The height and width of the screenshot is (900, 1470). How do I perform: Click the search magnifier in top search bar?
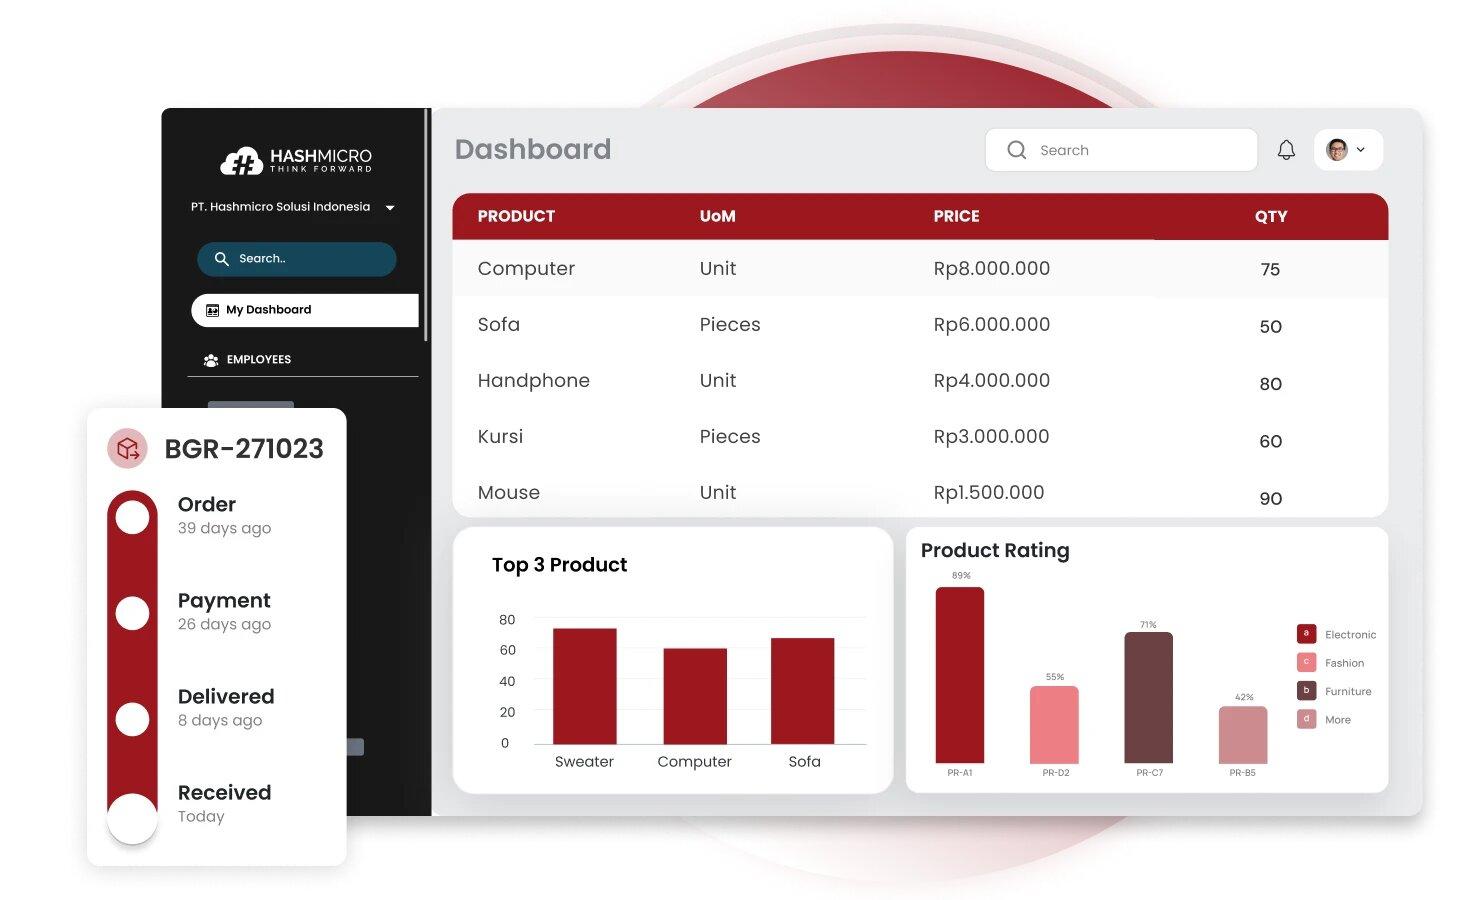click(1016, 149)
